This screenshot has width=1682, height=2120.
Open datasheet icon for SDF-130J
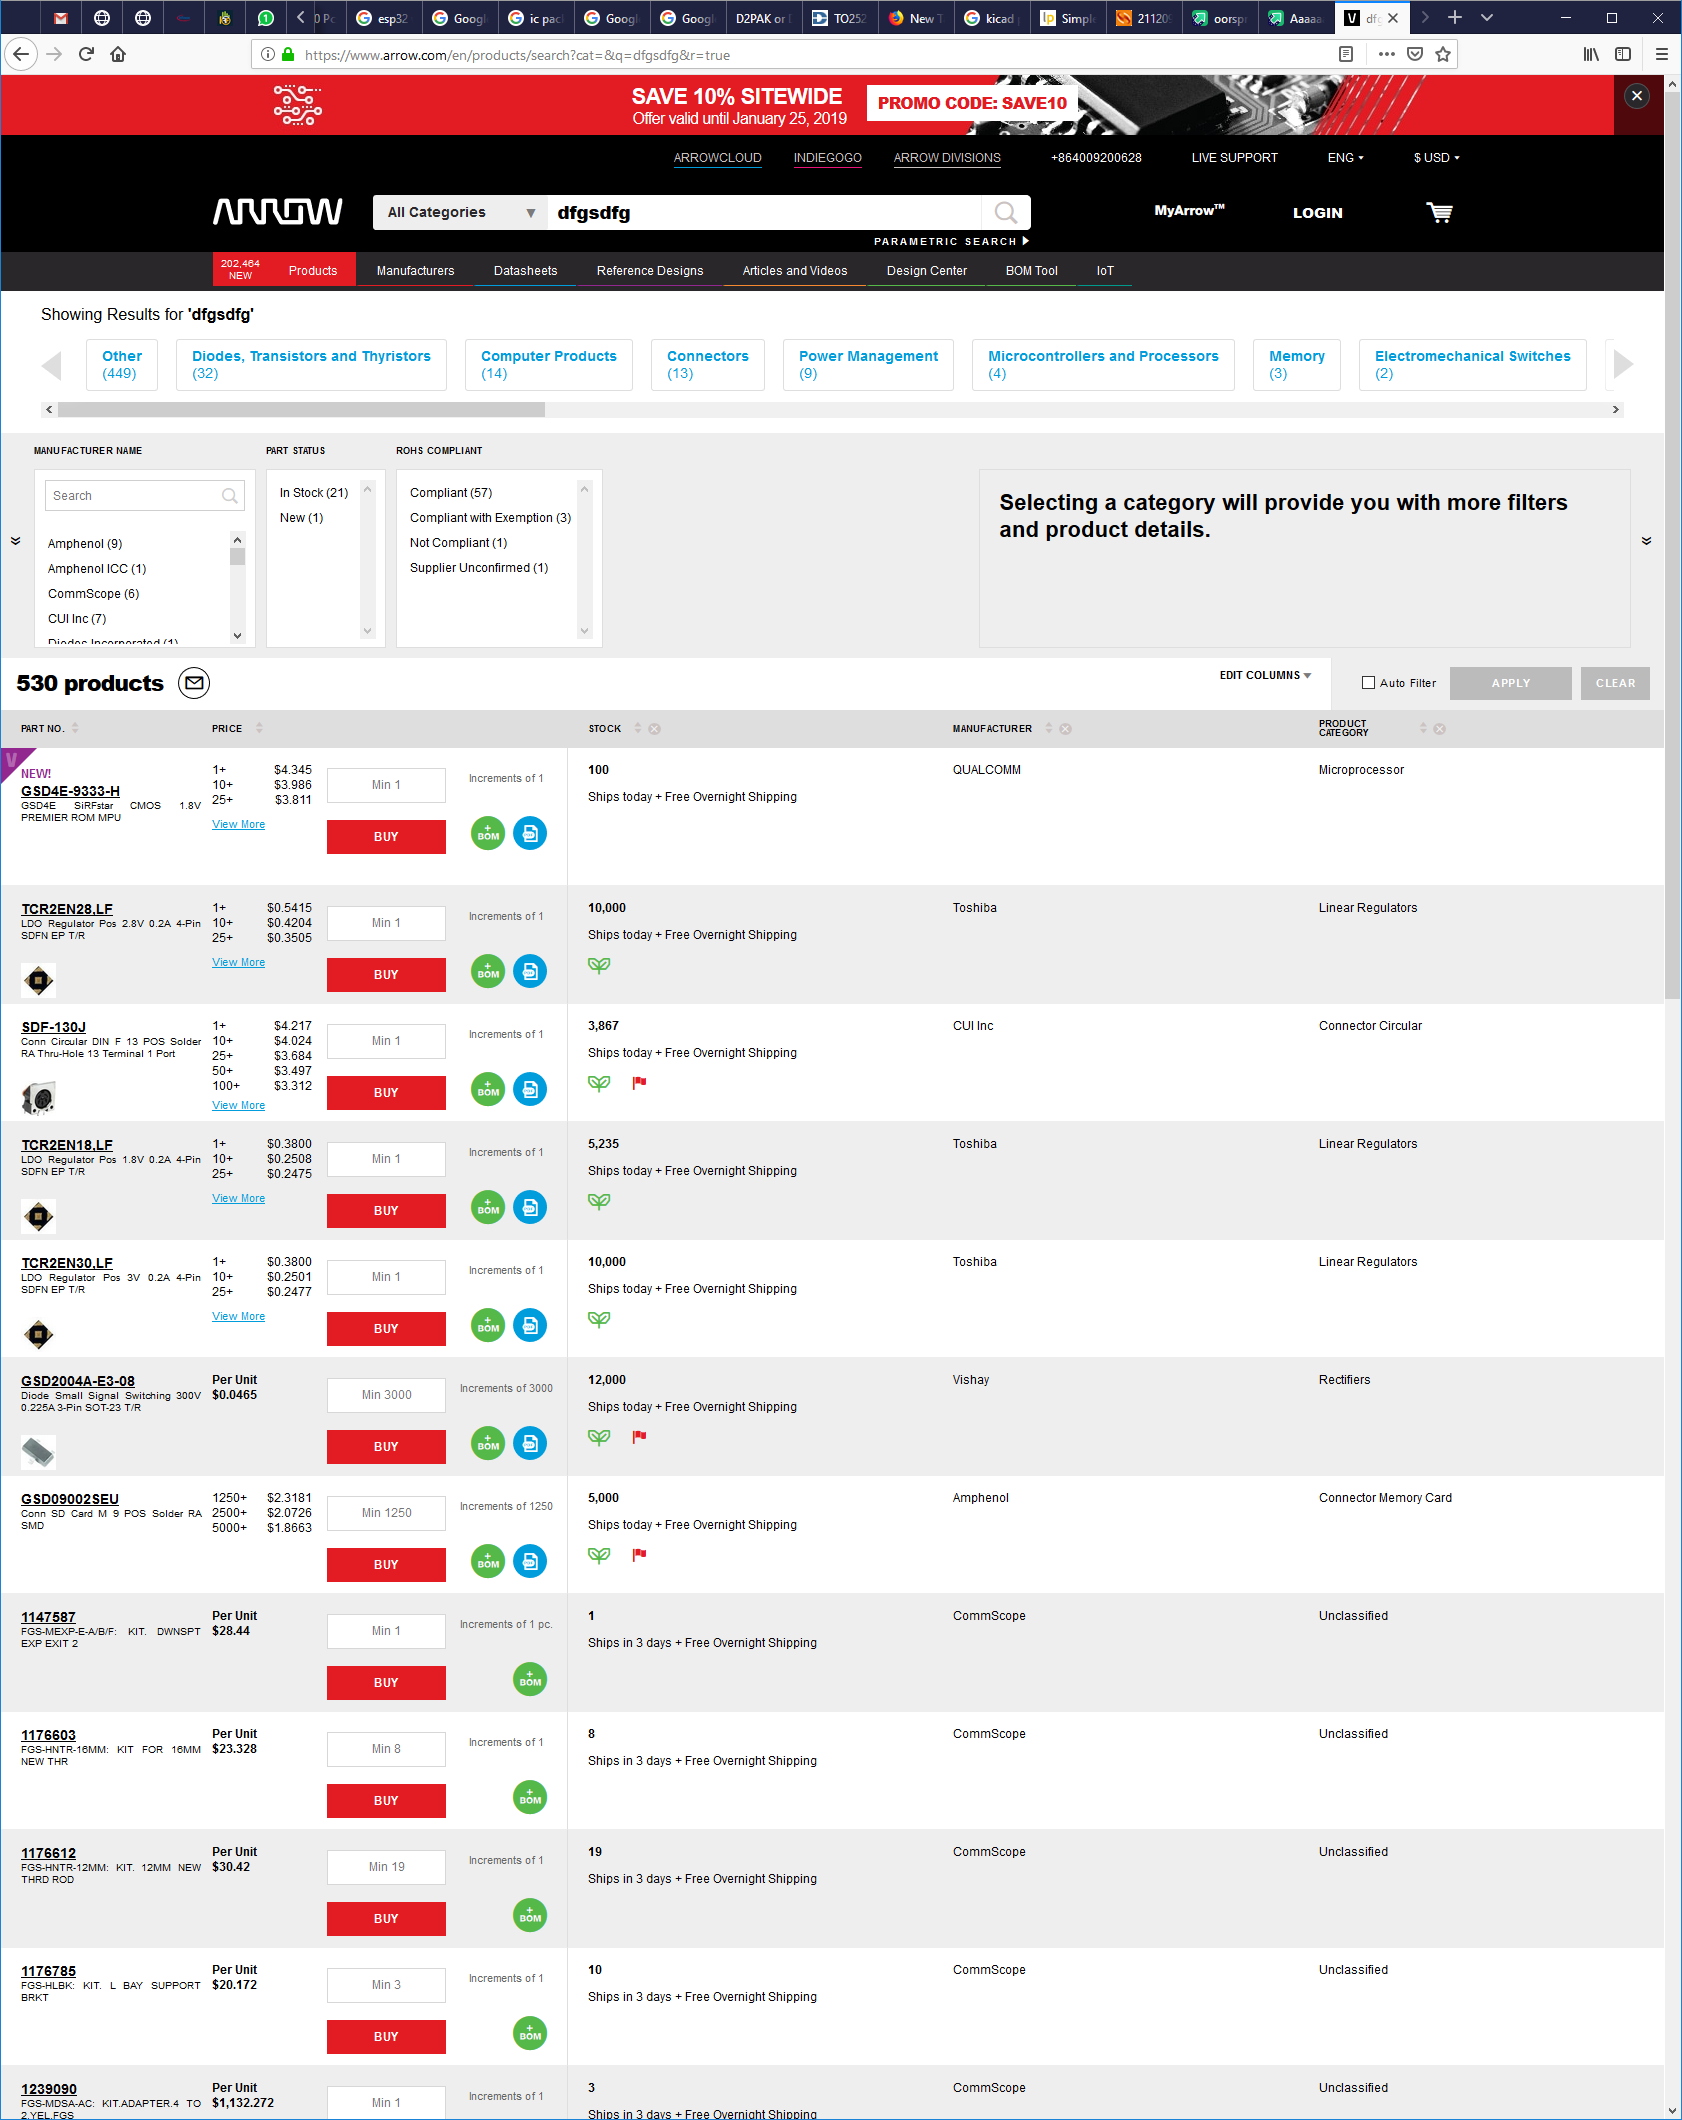pos(530,1089)
